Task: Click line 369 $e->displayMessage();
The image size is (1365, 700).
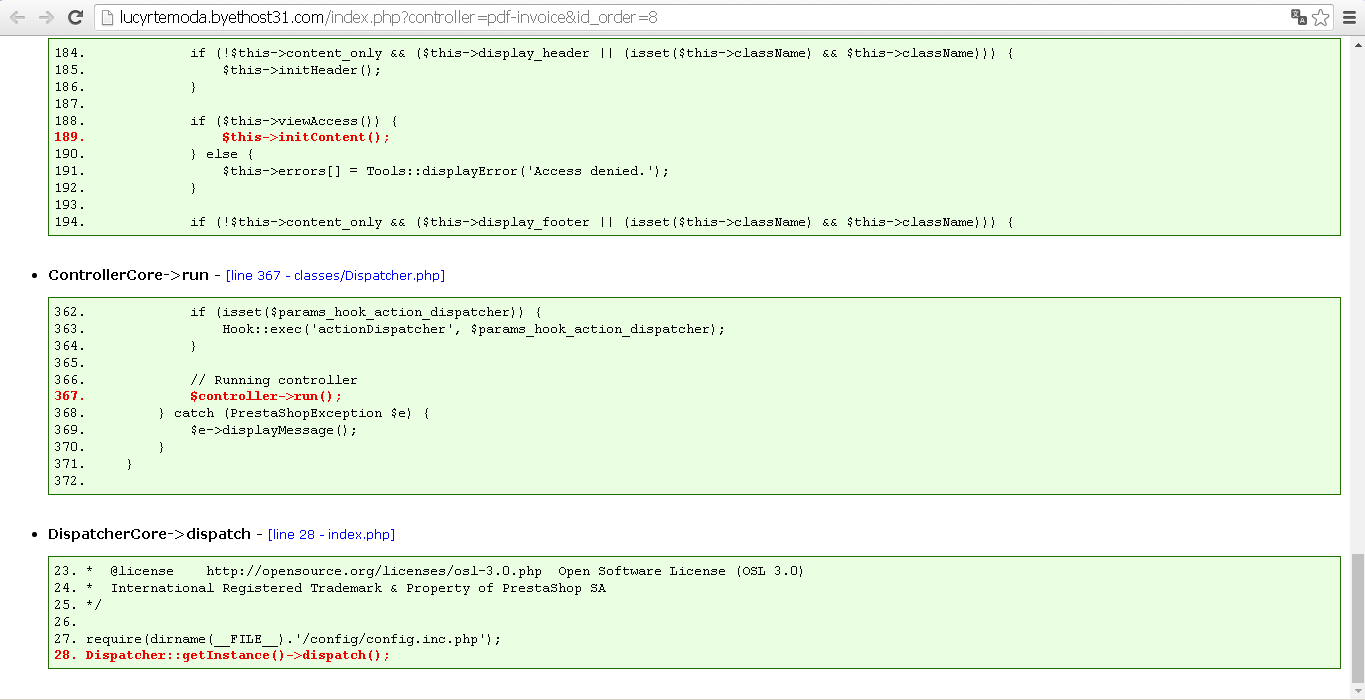Action: coord(274,430)
